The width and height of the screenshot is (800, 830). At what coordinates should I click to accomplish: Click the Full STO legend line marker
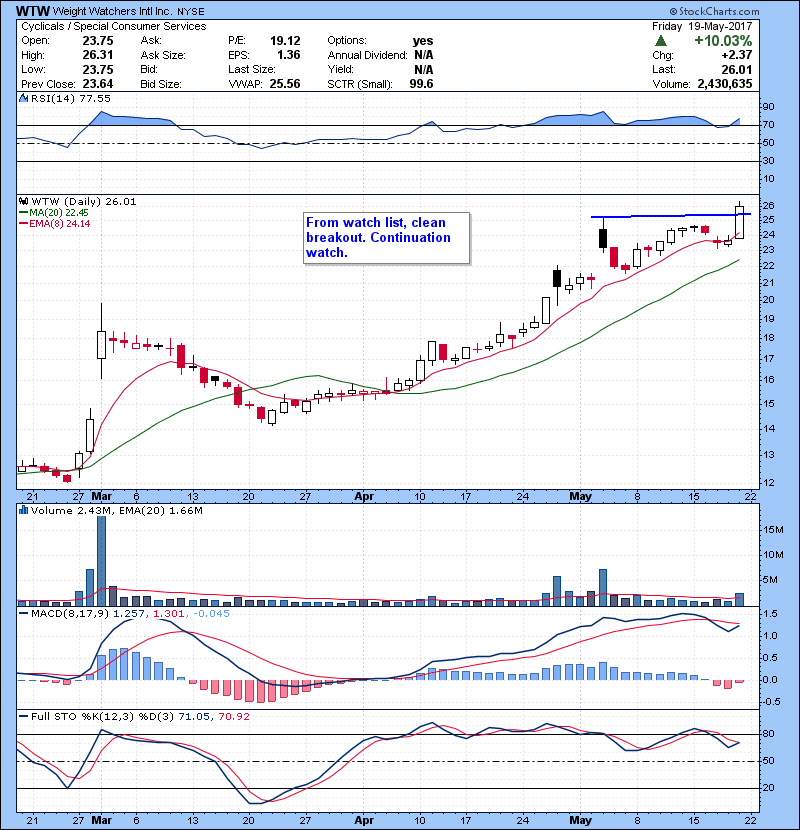coord(23,716)
